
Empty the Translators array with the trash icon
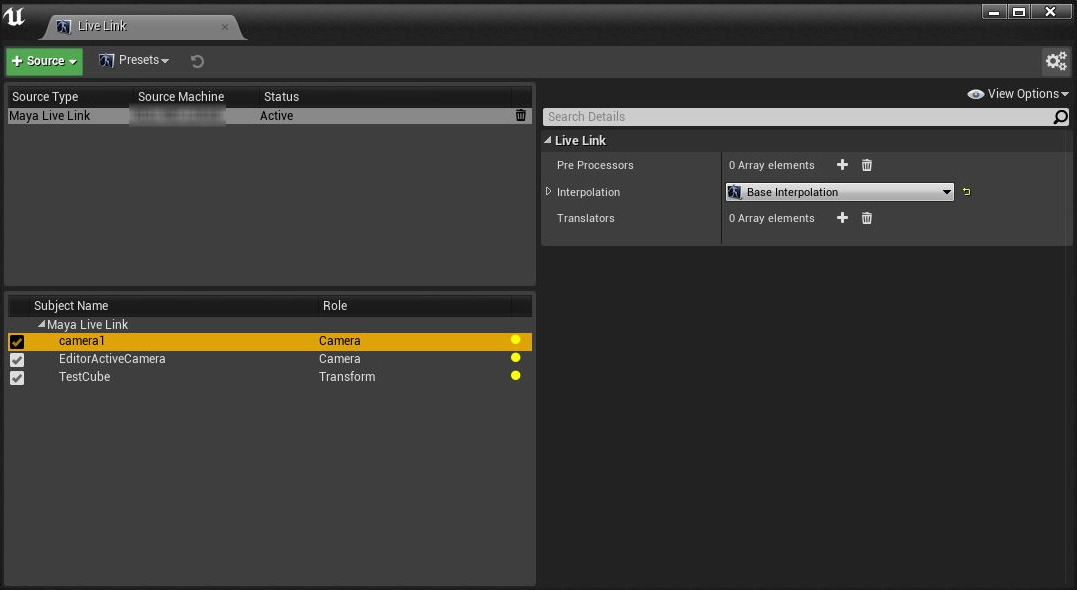click(x=867, y=218)
